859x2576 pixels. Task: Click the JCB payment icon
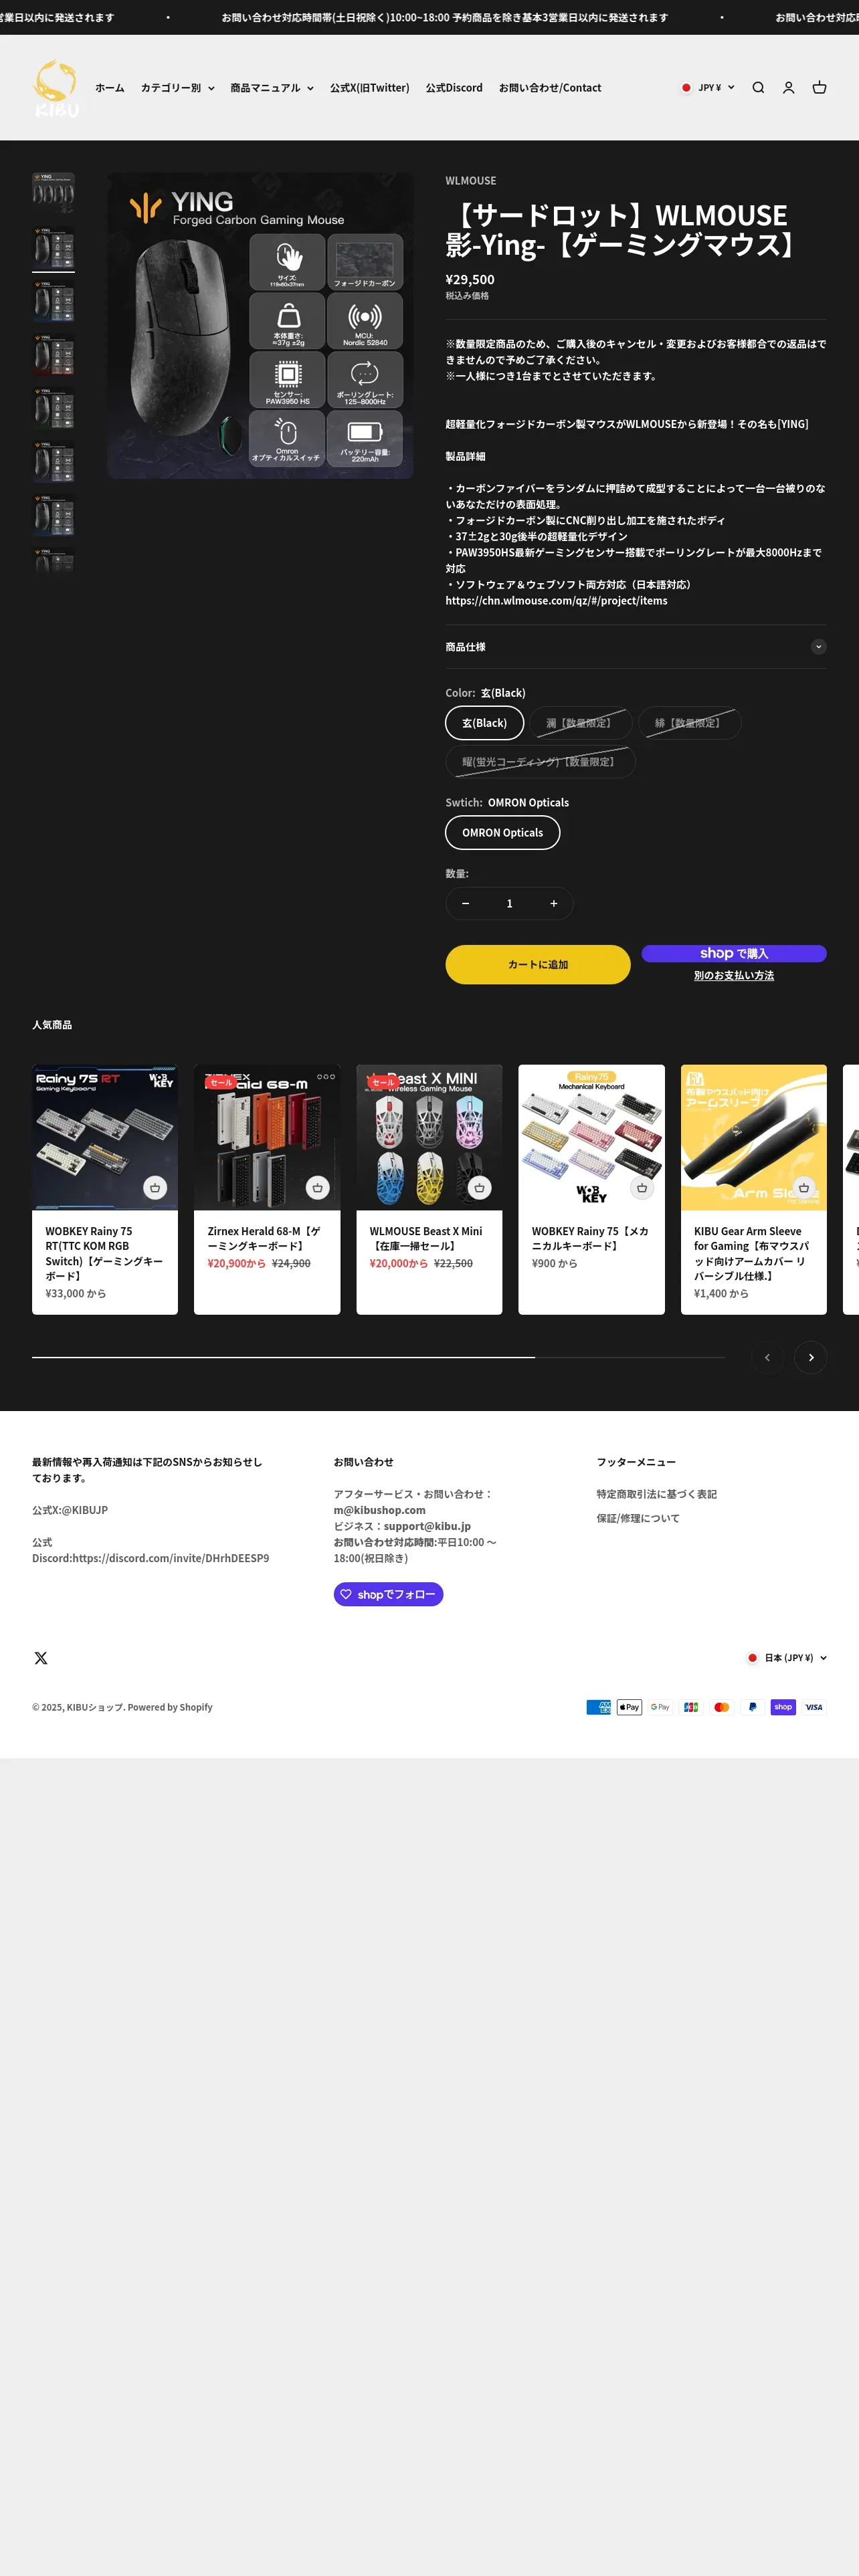691,1707
